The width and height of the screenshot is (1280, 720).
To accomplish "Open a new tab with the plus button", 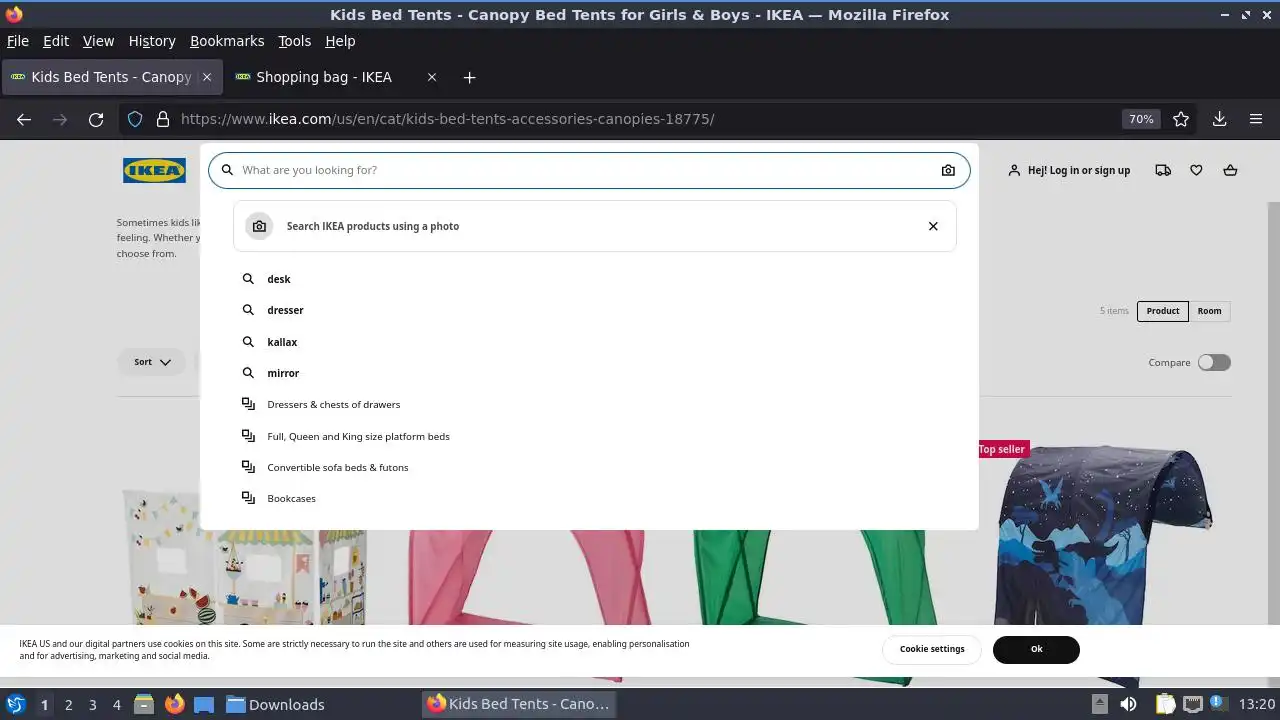I will (469, 77).
